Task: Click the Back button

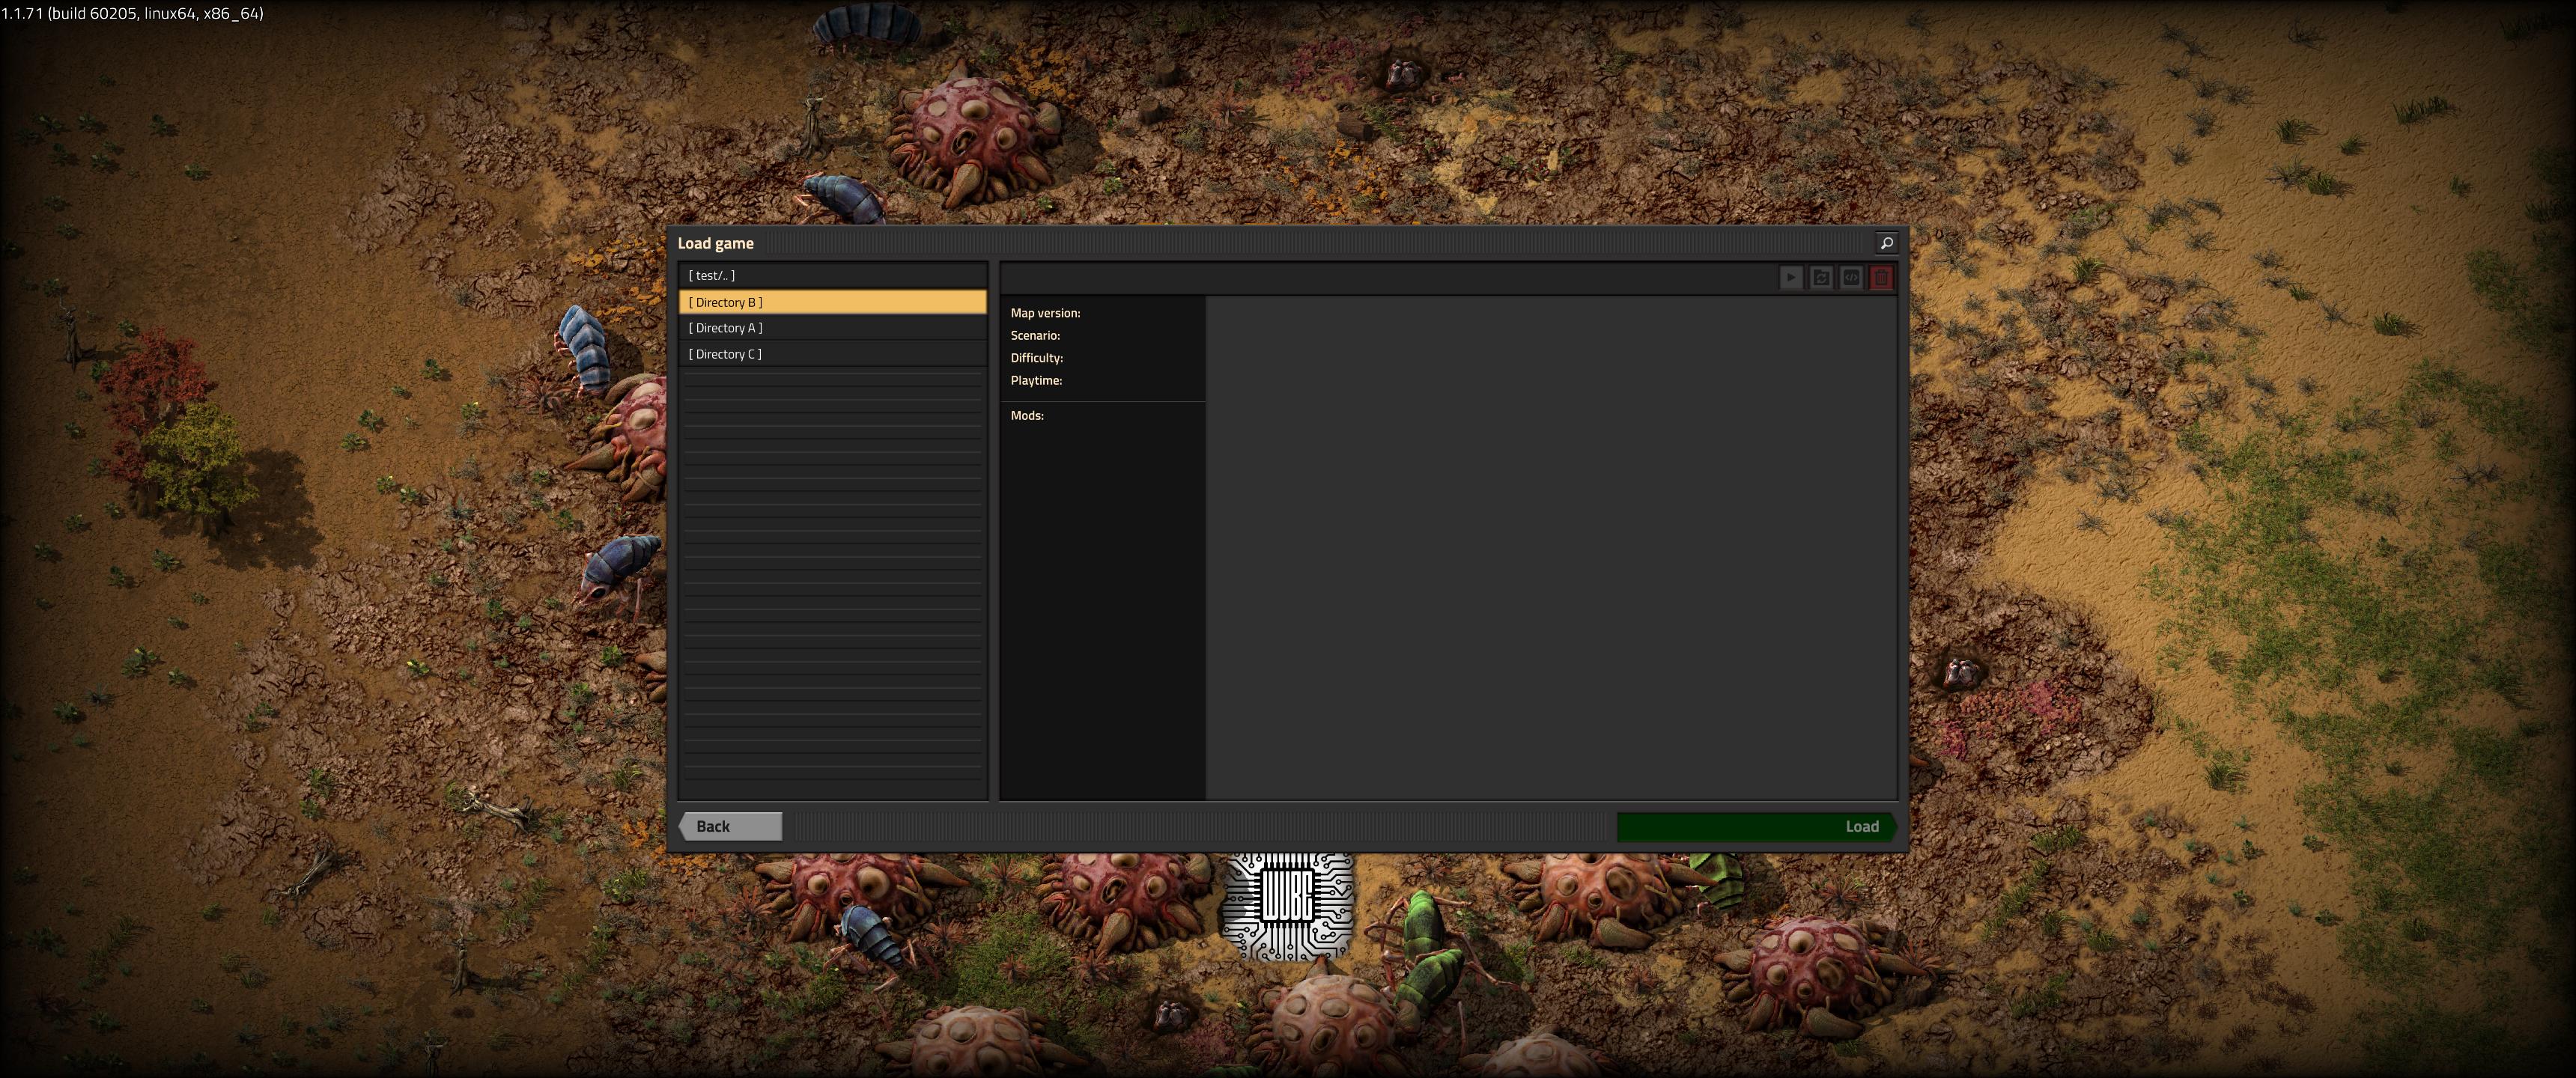Action: click(730, 826)
